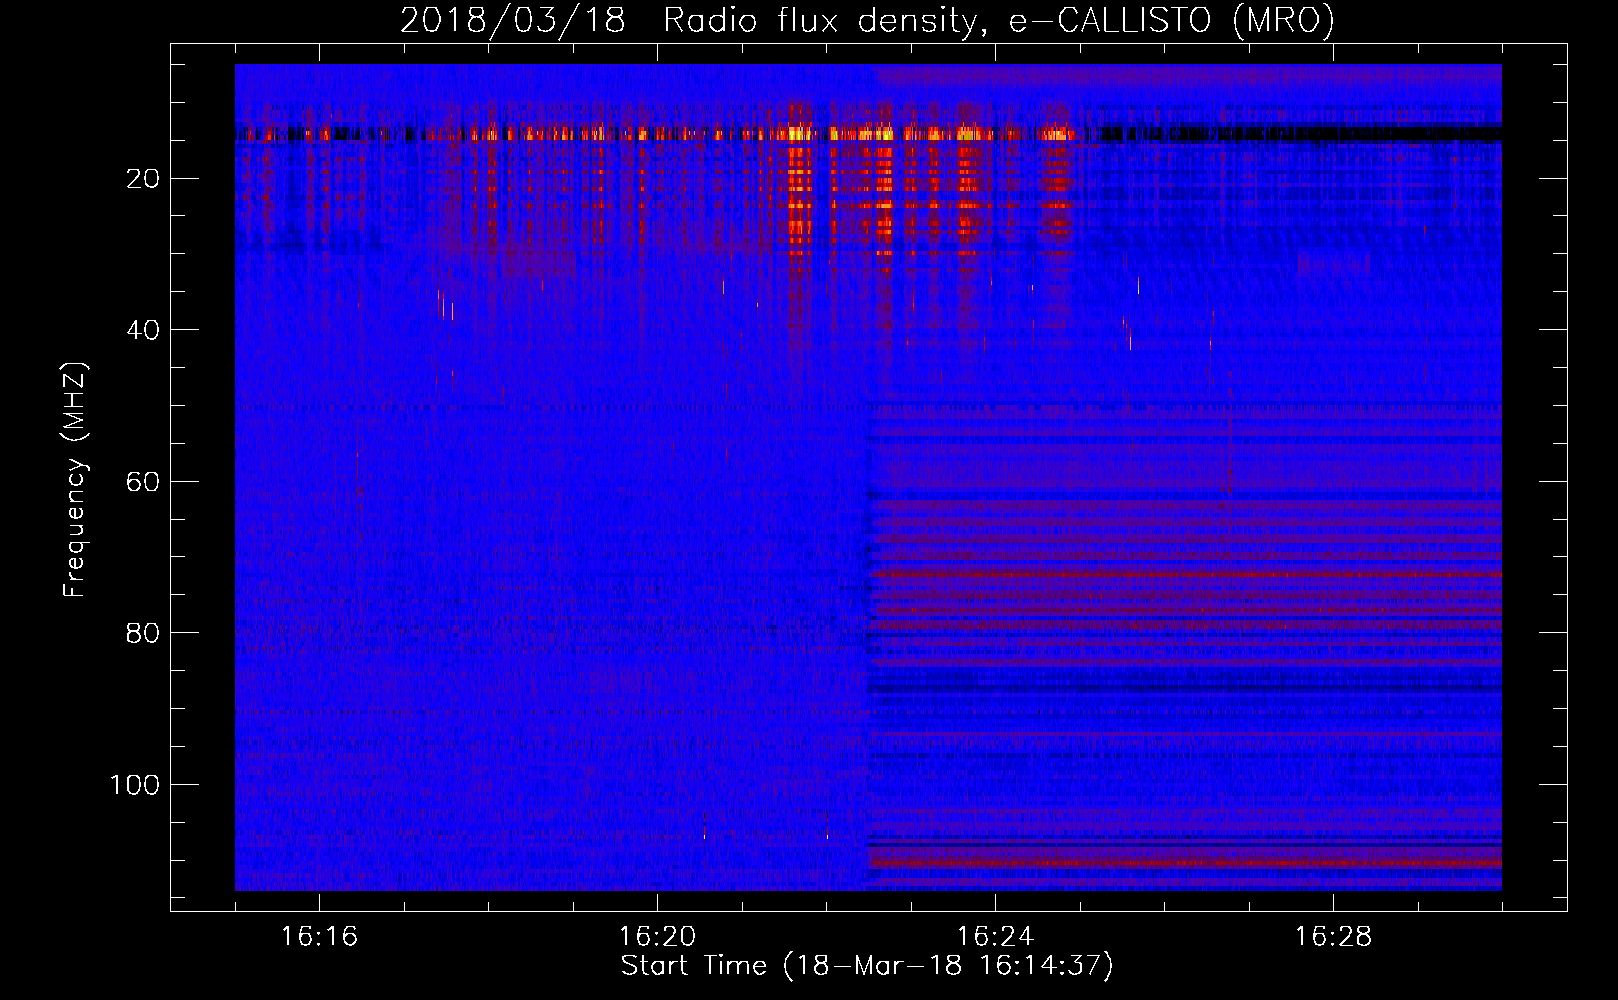The width and height of the screenshot is (1618, 1000).
Task: Click the 60 frequency tick label
Action: (144, 482)
